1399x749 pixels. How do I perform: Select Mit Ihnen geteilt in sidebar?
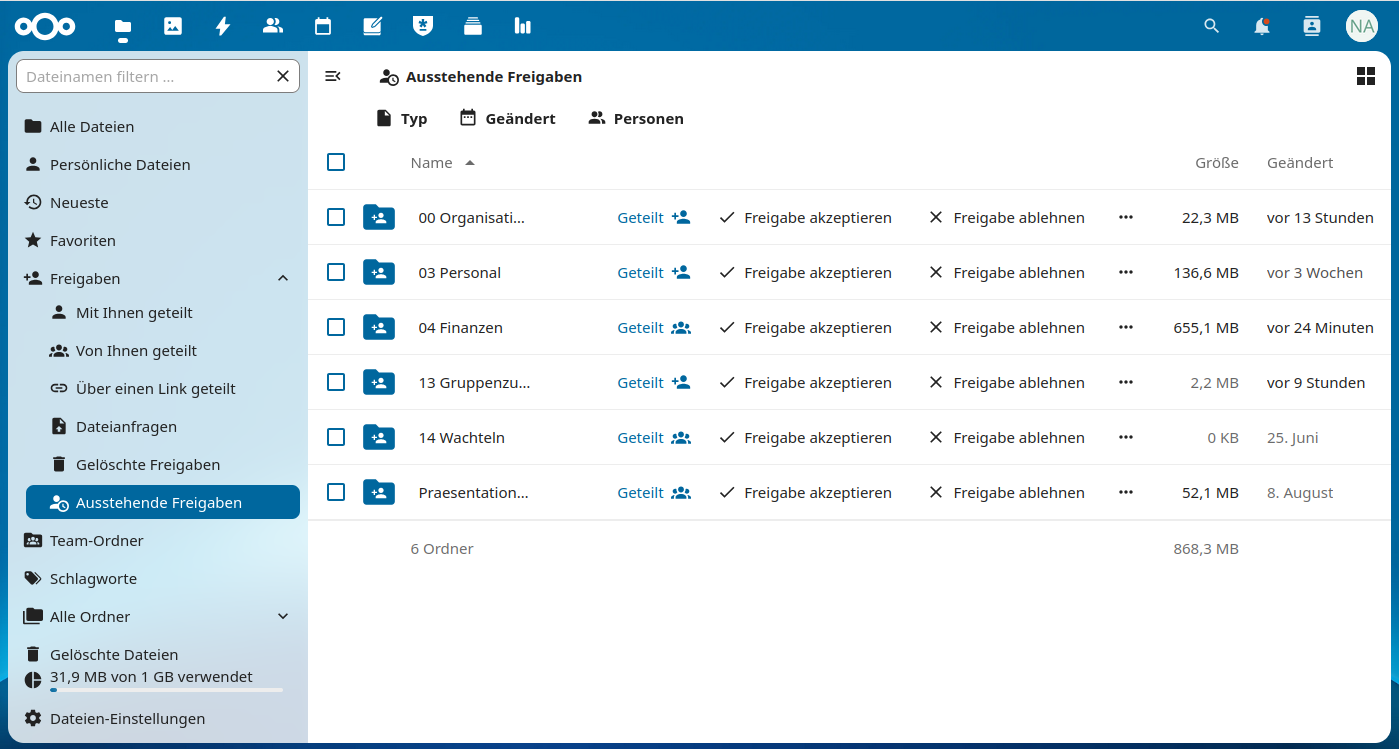tap(134, 313)
